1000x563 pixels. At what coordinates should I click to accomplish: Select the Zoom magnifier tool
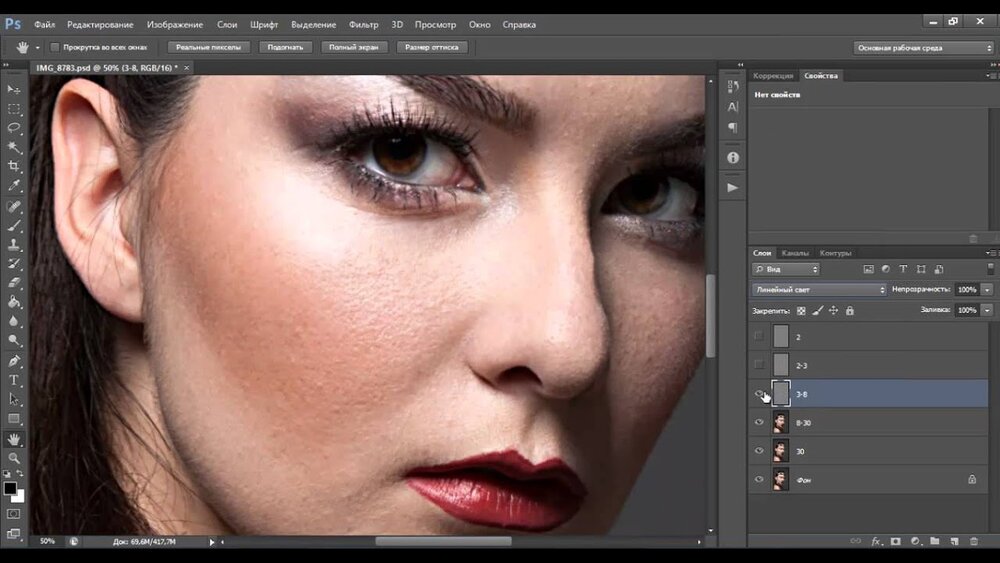(x=14, y=457)
